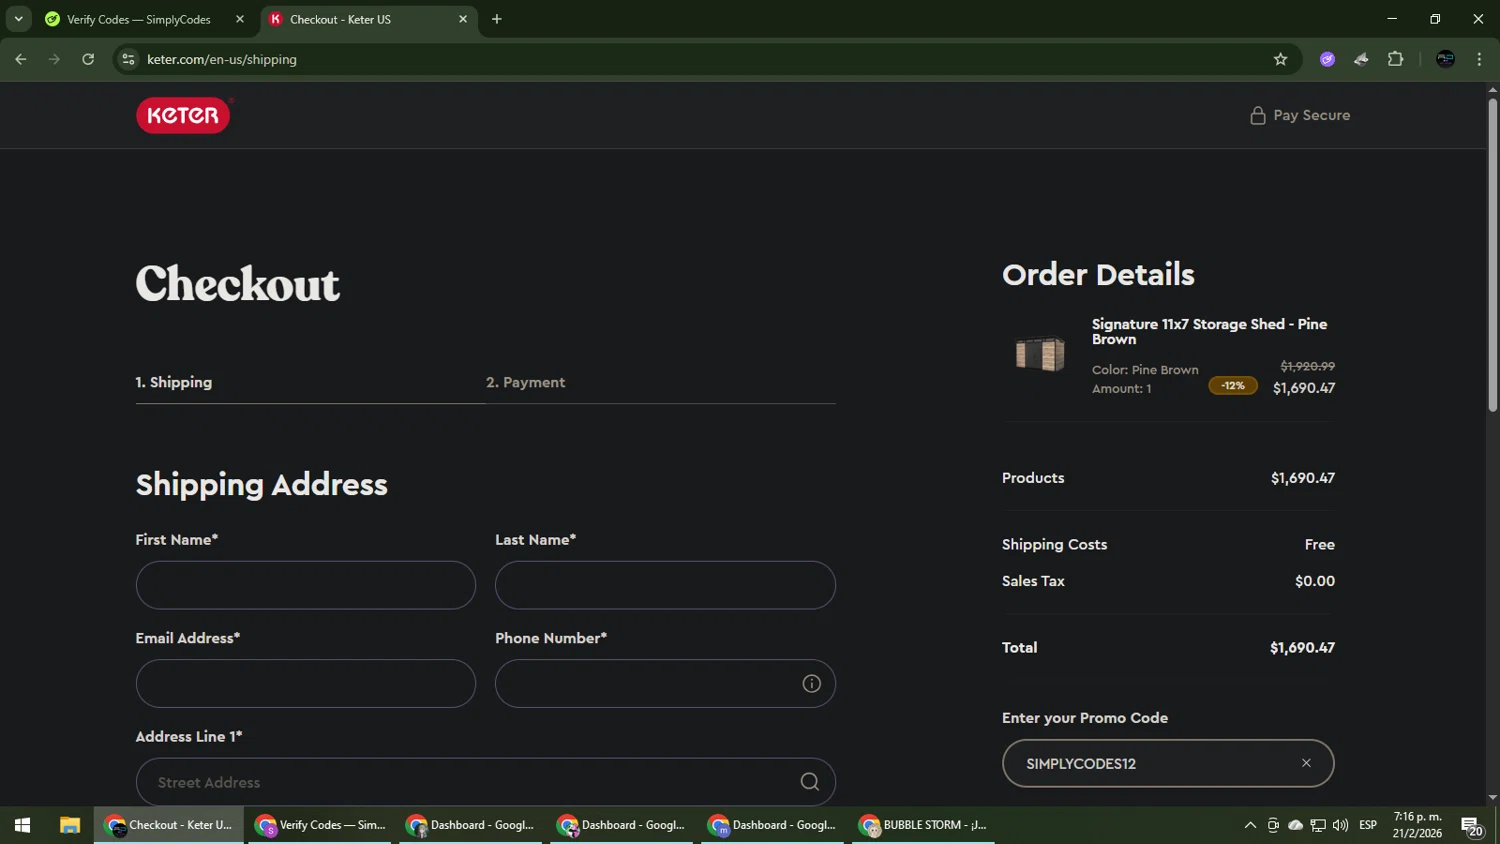Screen dimensions: 1500x844
Task: Switch to the BUBBLE STORM taskbar window
Action: point(923,825)
